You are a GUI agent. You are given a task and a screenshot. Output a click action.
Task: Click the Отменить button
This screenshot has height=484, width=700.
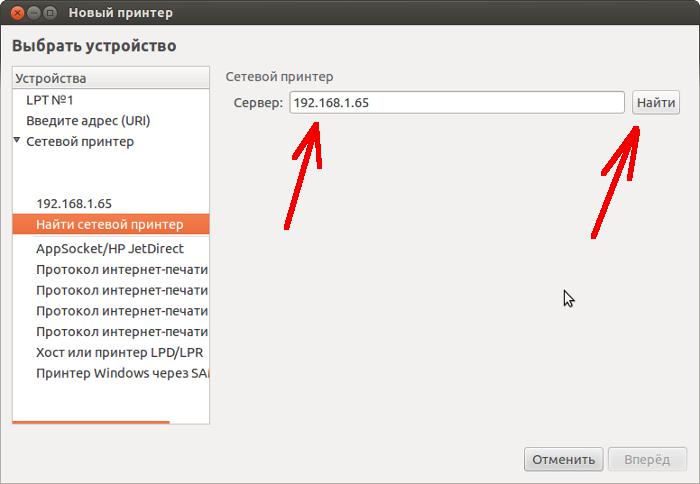point(564,460)
